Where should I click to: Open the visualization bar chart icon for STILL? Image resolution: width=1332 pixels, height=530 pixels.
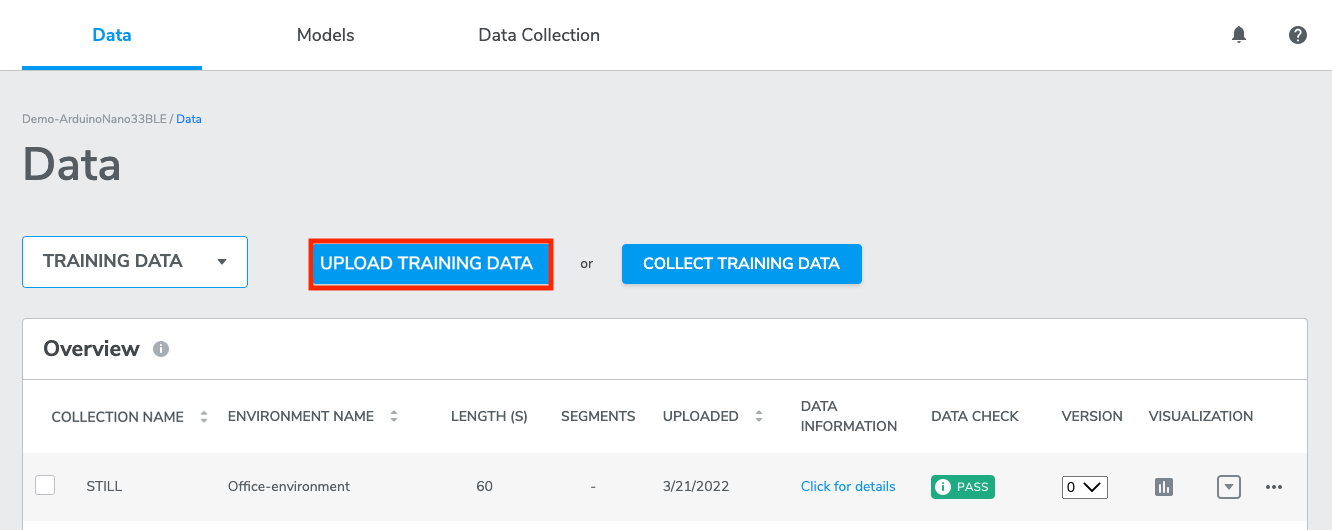click(x=1163, y=487)
